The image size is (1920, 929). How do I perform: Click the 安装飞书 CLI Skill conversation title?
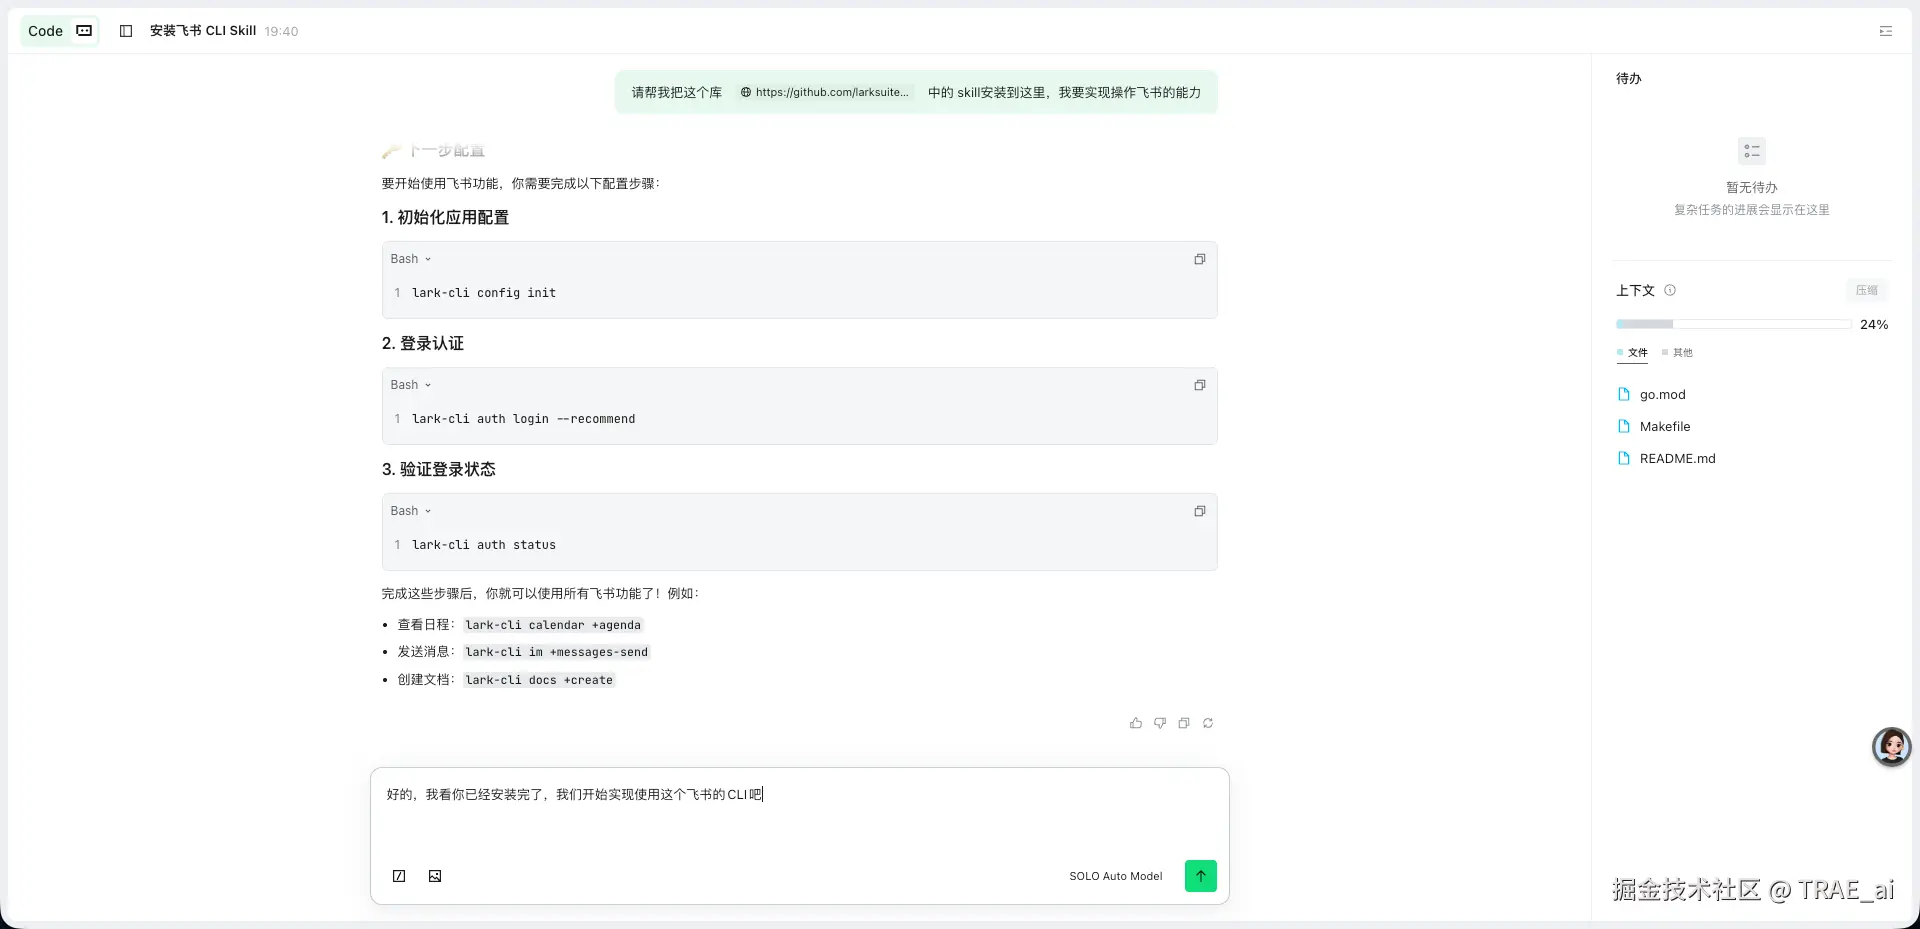[x=203, y=31]
